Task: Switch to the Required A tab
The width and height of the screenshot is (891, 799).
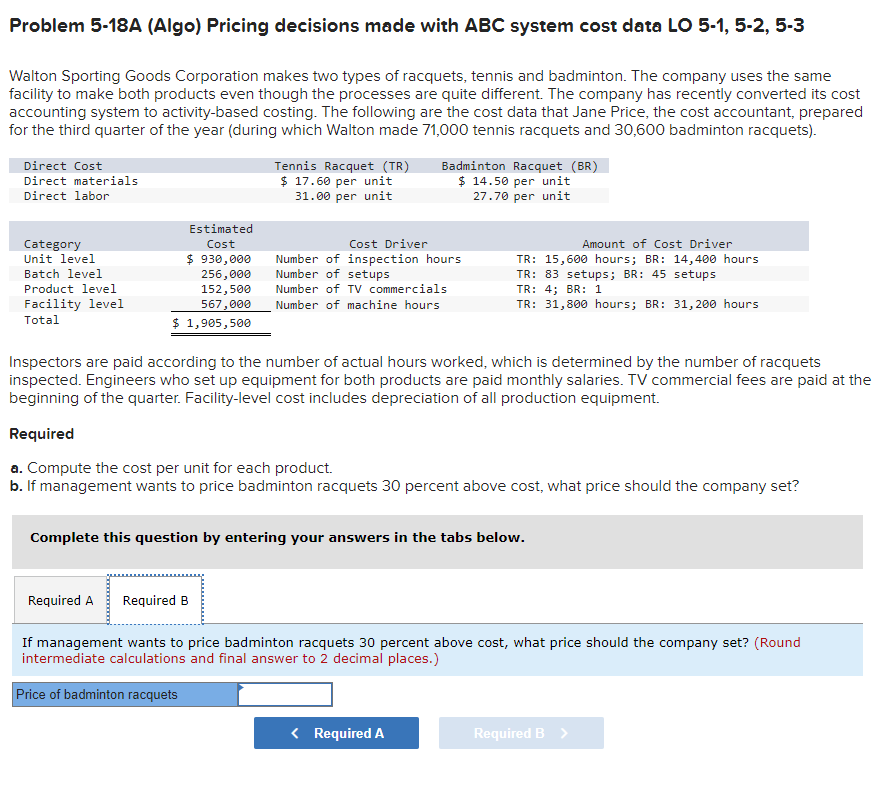Action: tap(60, 600)
